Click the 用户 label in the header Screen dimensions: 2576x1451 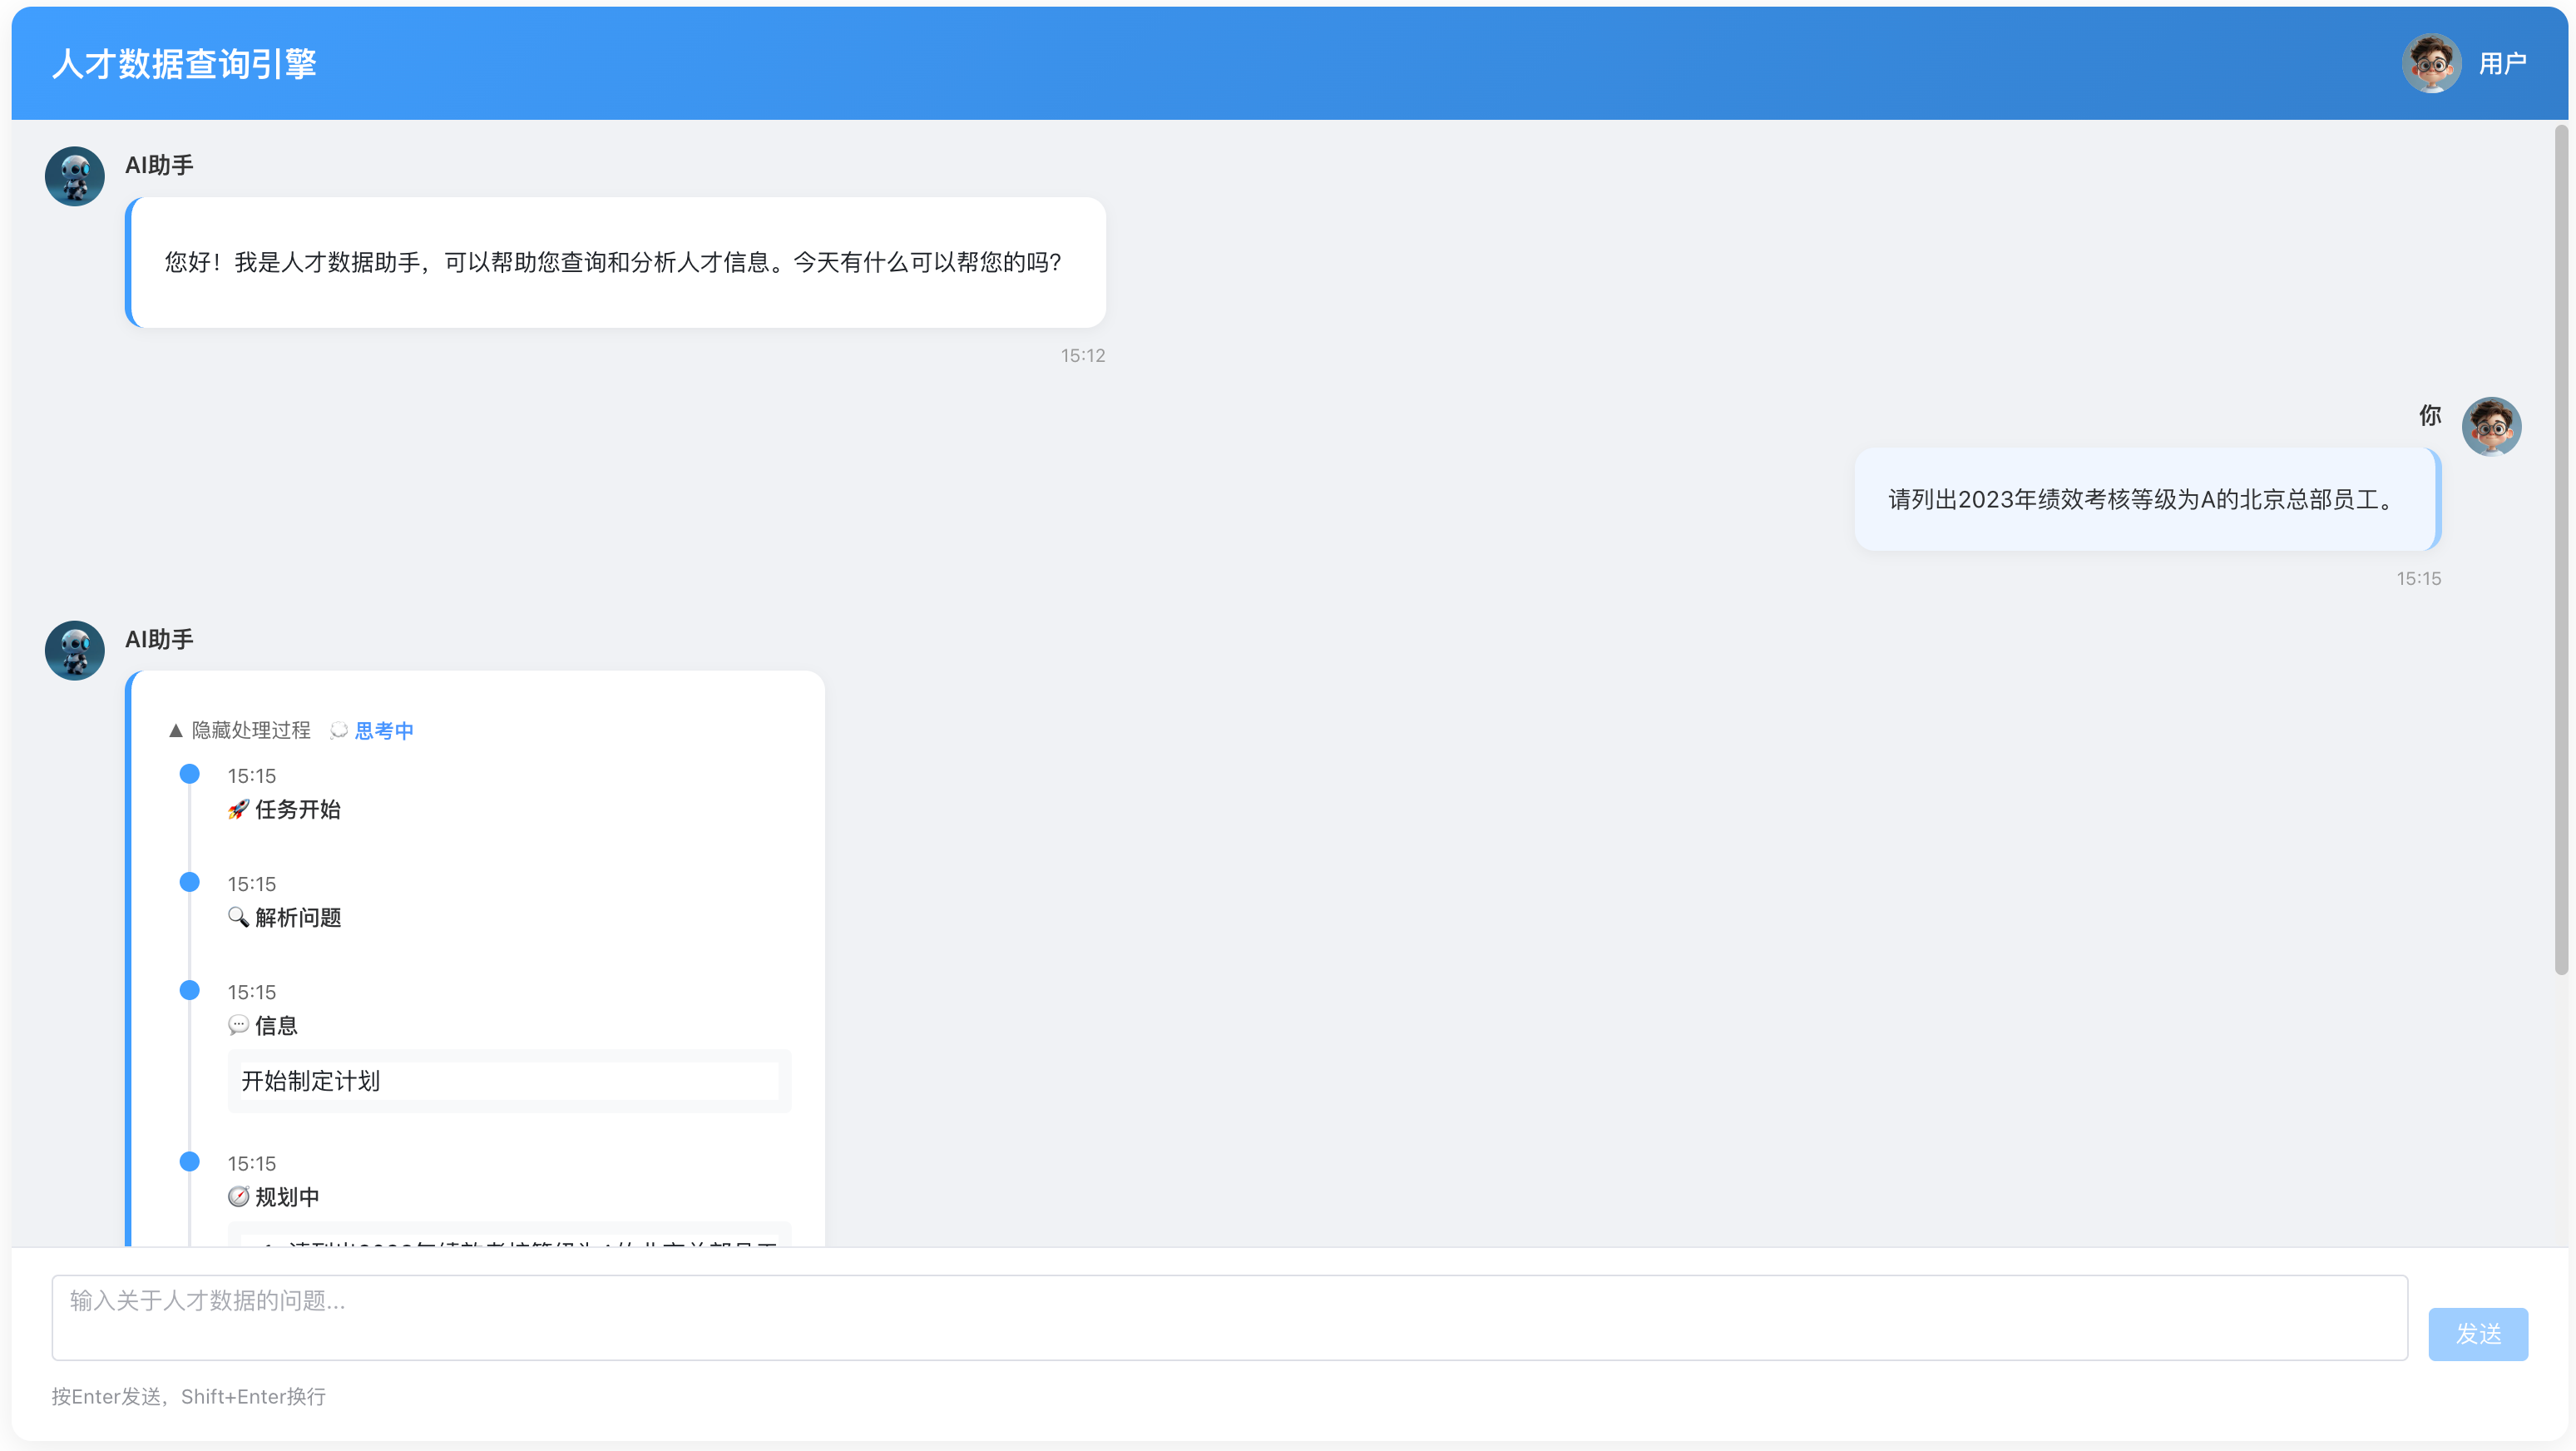pyautogui.click(x=2502, y=63)
